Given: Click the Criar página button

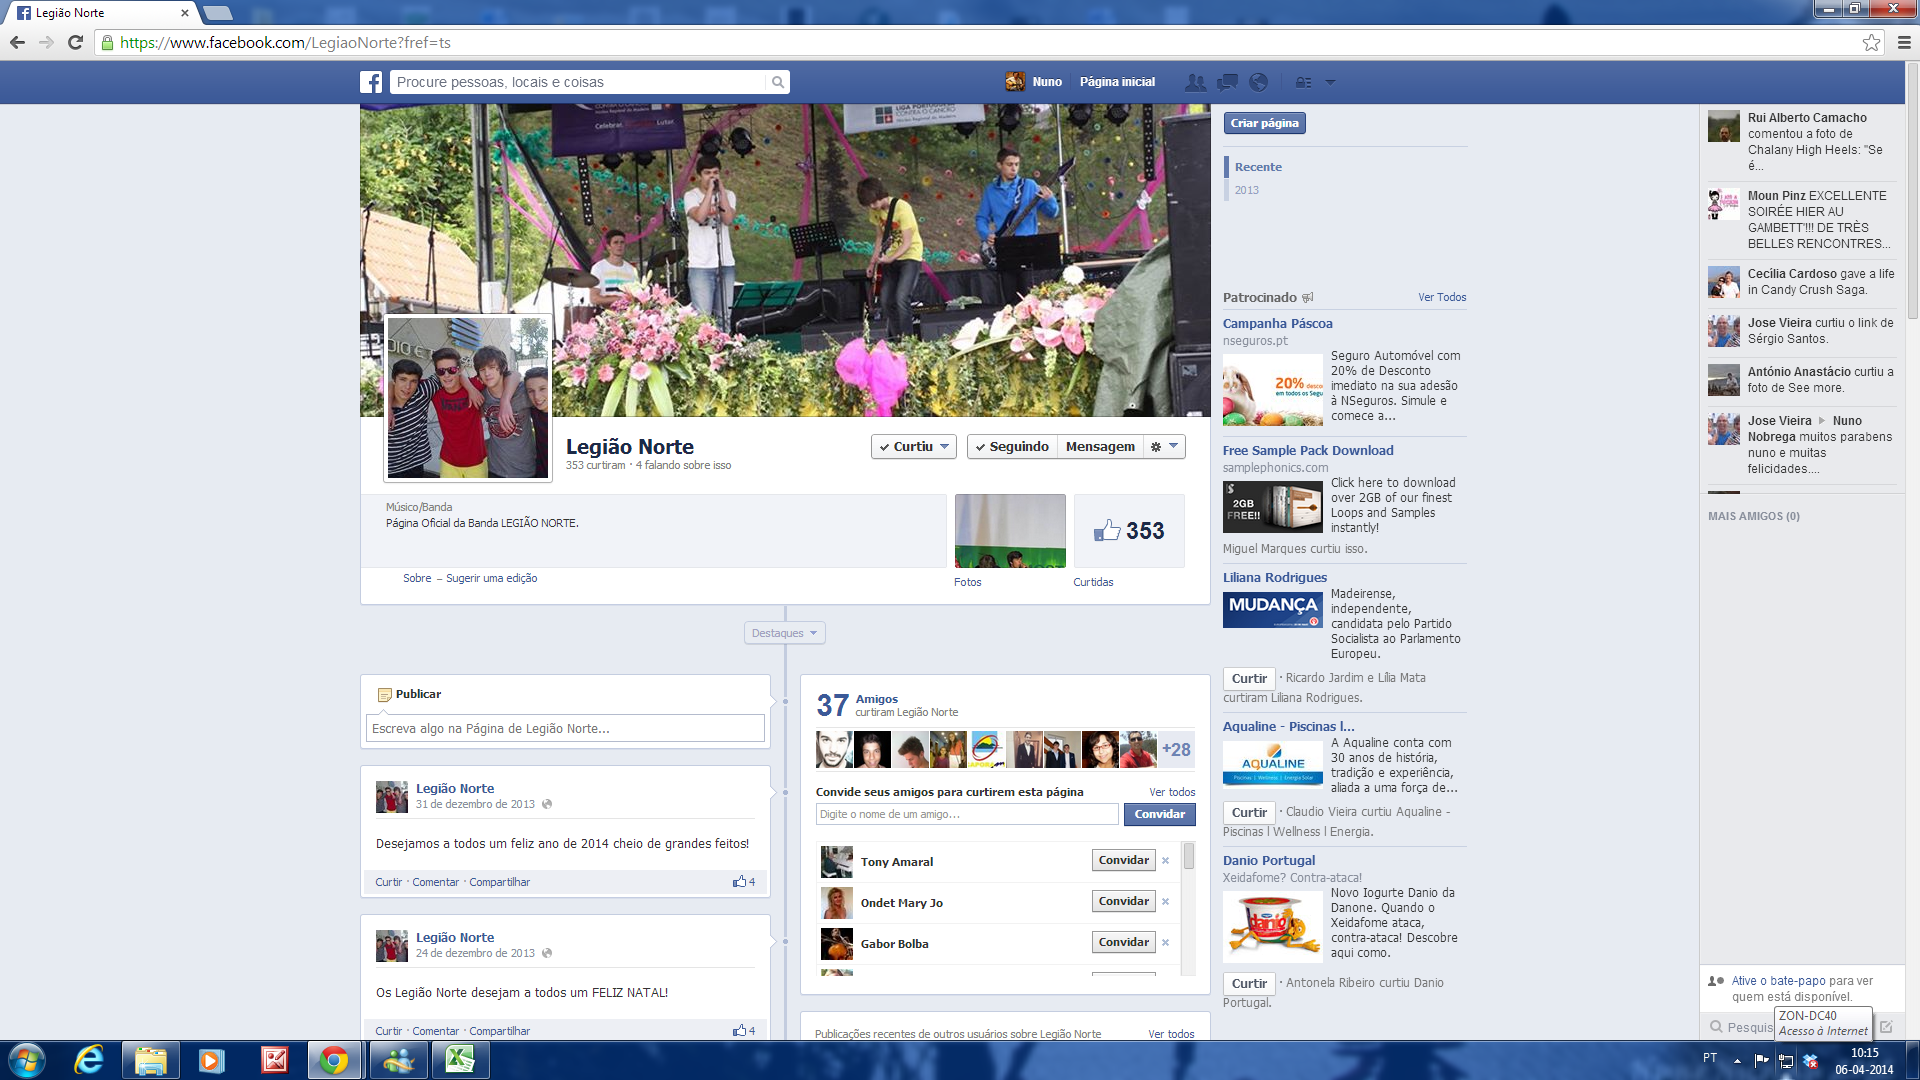Looking at the screenshot, I should pos(1264,123).
